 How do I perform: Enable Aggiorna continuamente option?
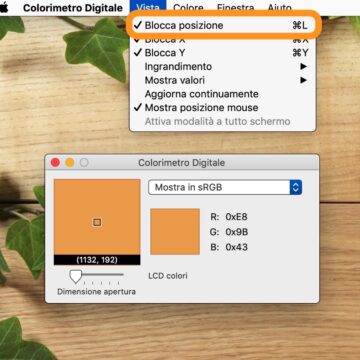[x=223, y=94]
